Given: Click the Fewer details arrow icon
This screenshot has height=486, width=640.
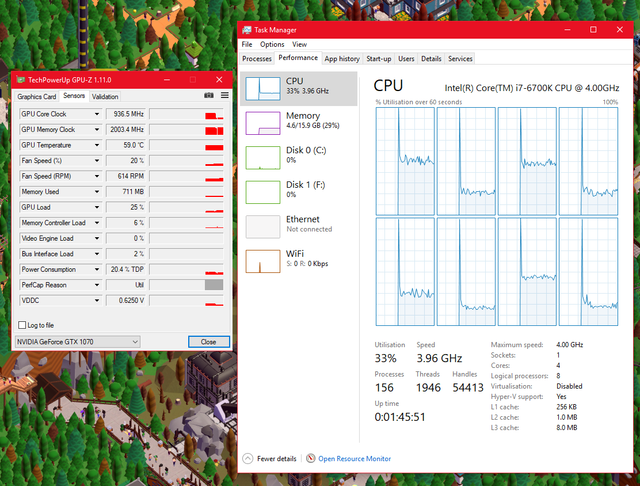Looking at the screenshot, I should (x=247, y=458).
